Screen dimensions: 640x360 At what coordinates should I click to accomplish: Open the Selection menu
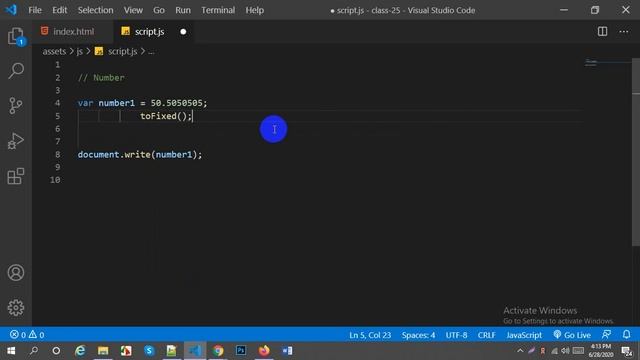pos(96,10)
